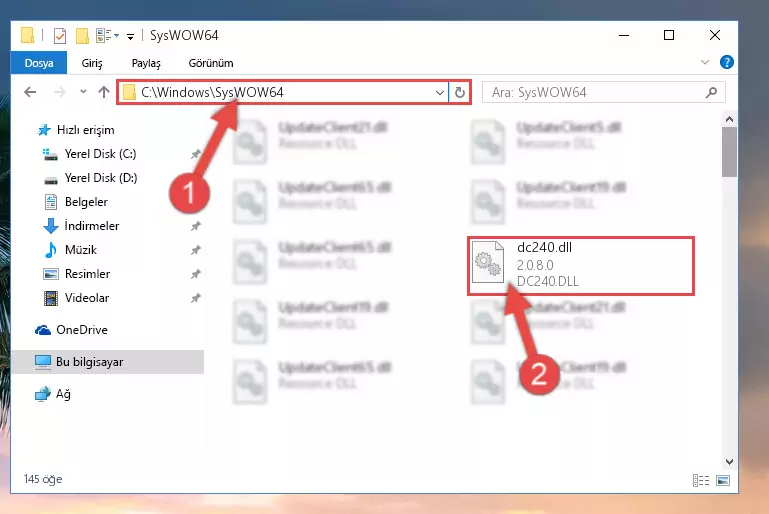Go forward with the right arrow
This screenshot has height=514, width=769.
[59, 92]
